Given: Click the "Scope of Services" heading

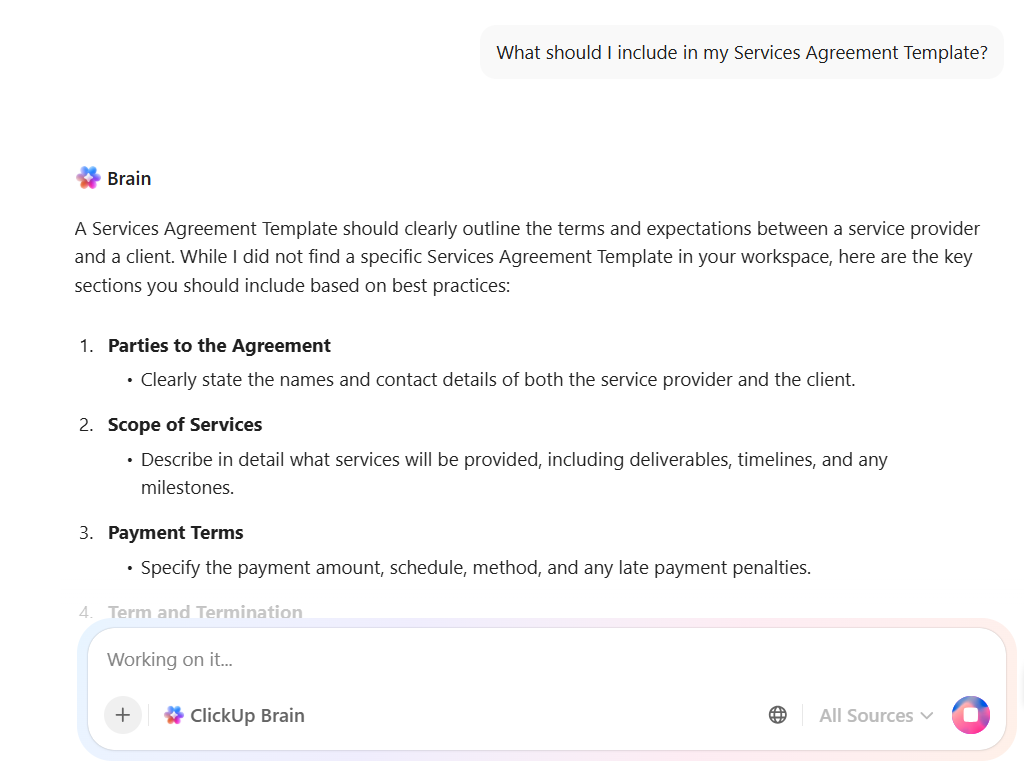Looking at the screenshot, I should 185,425.
